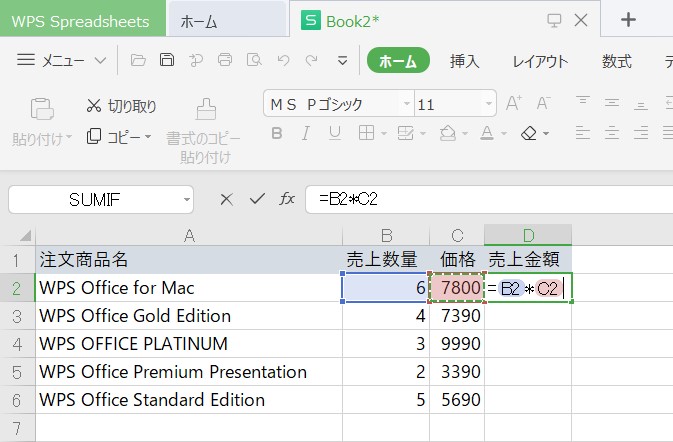The width and height of the screenshot is (673, 442).
Task: Align text right
Action: click(x=641, y=133)
